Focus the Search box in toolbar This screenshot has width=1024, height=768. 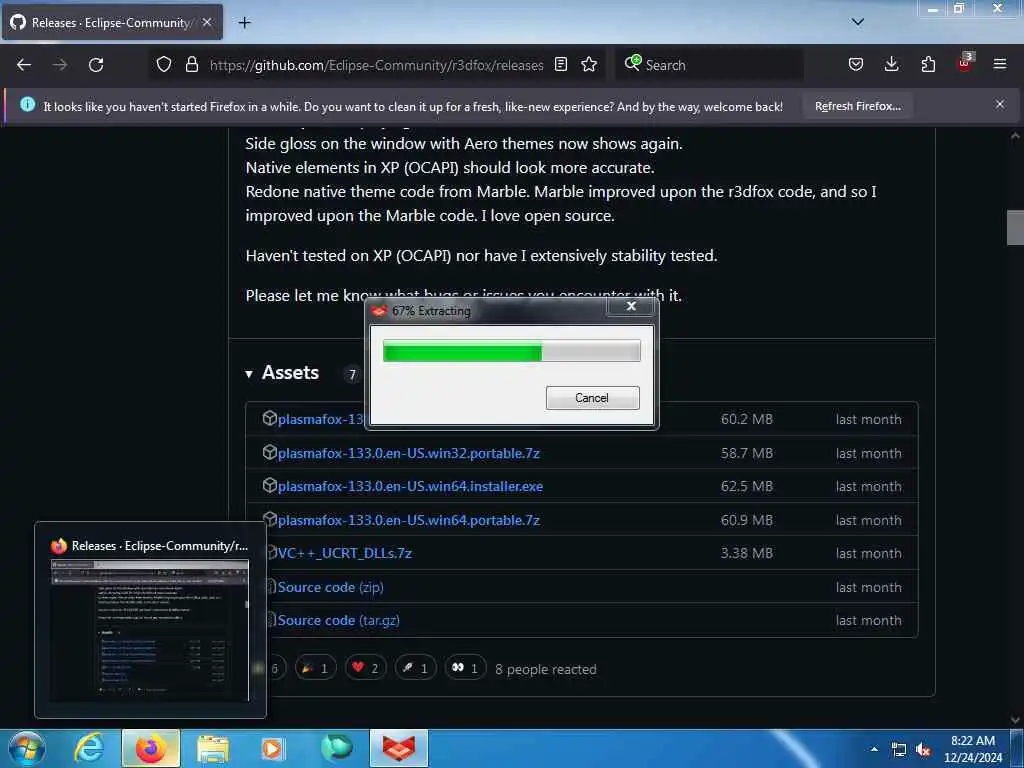[709, 65]
